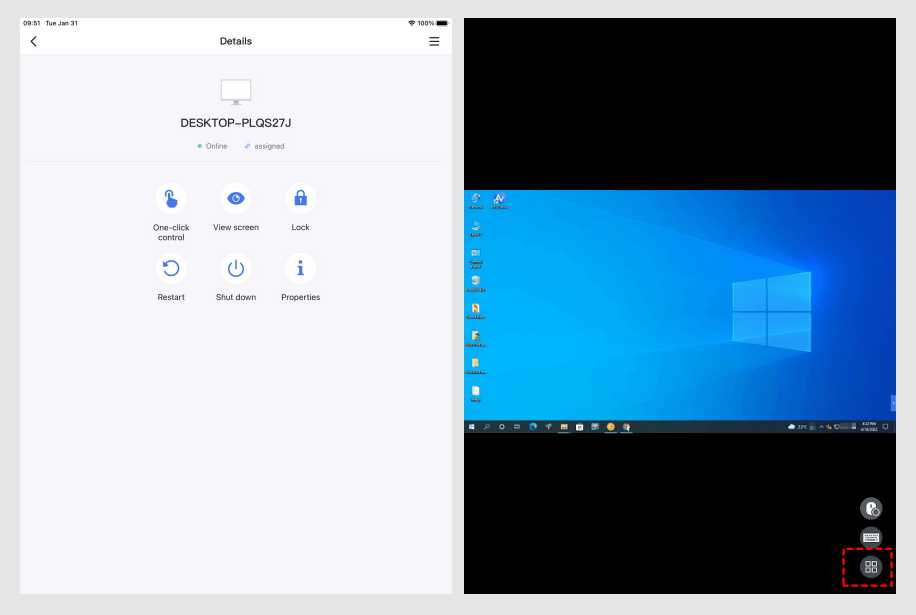The width and height of the screenshot is (916, 615).
Task: Click the remote taskbar search icon
Action: coord(486,427)
